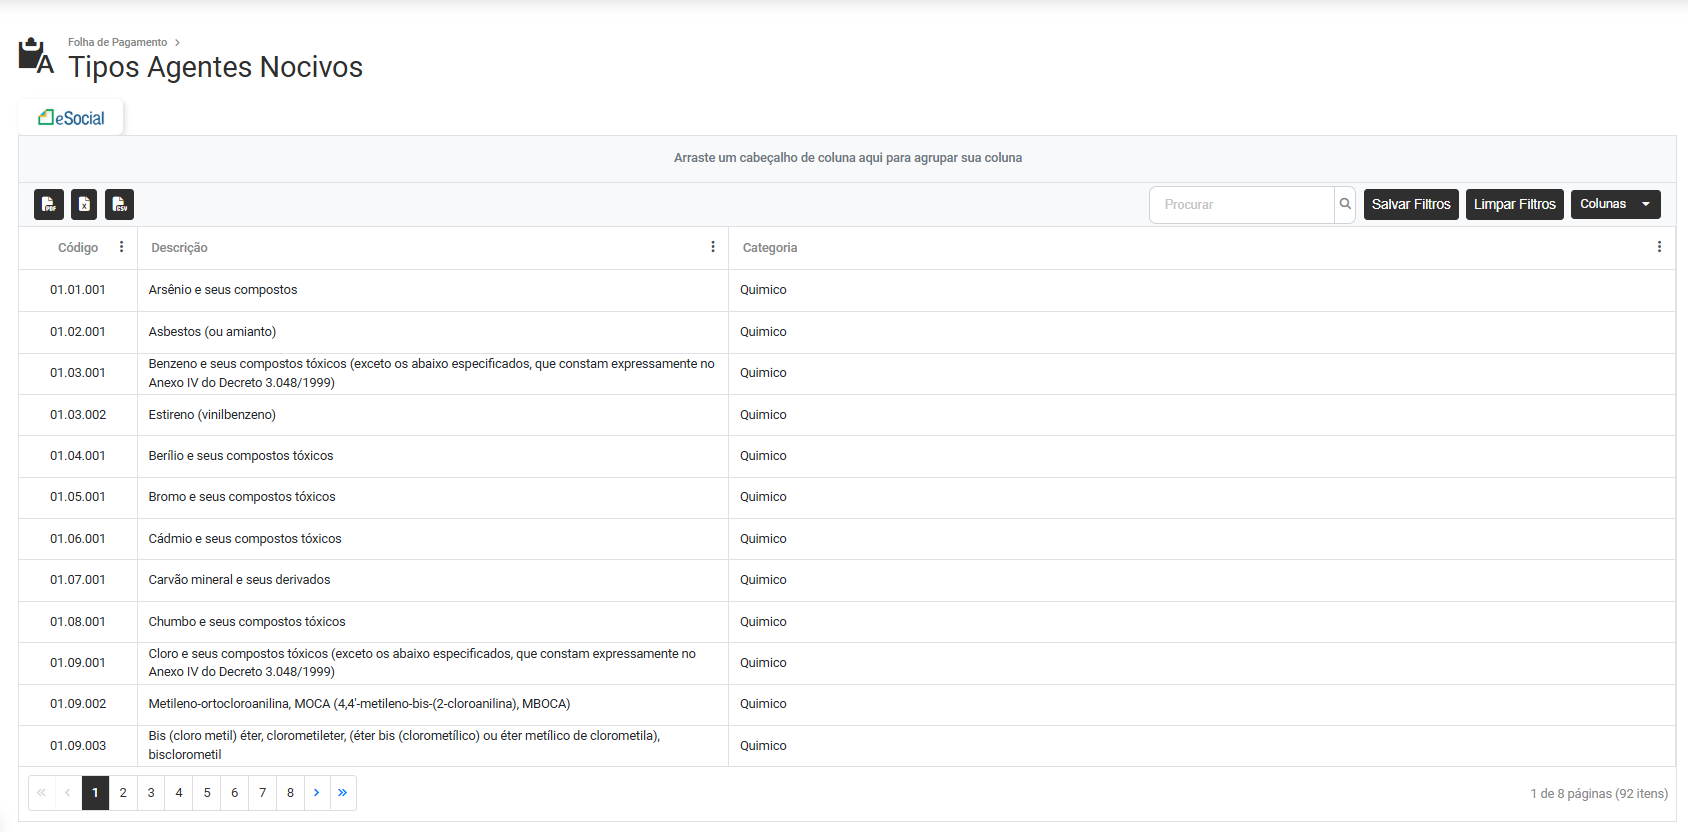Open the Código column options menu
Screen dimensions: 1688x832
pos(122,247)
